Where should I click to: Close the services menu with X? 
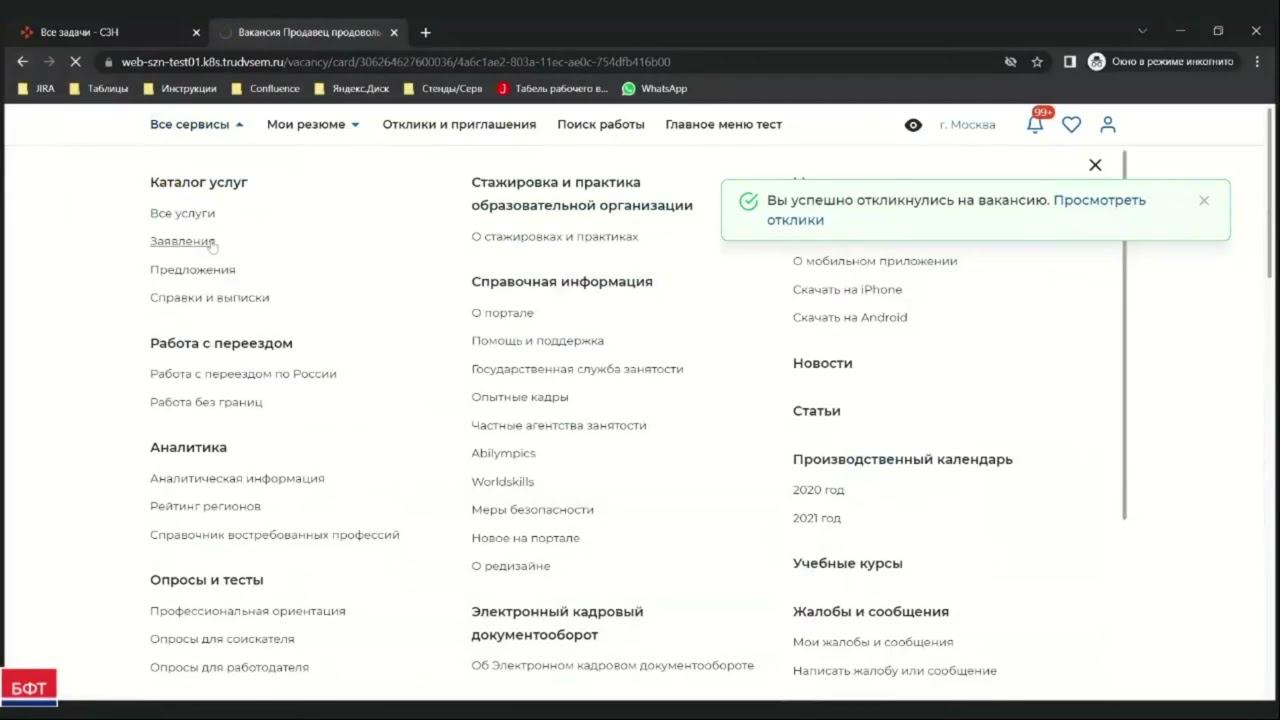point(1095,165)
